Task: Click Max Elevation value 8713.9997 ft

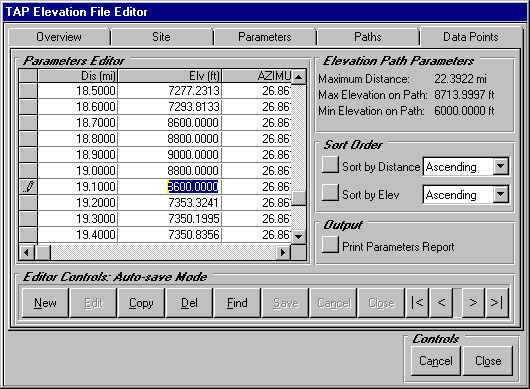Action: pyautogui.click(x=464, y=95)
